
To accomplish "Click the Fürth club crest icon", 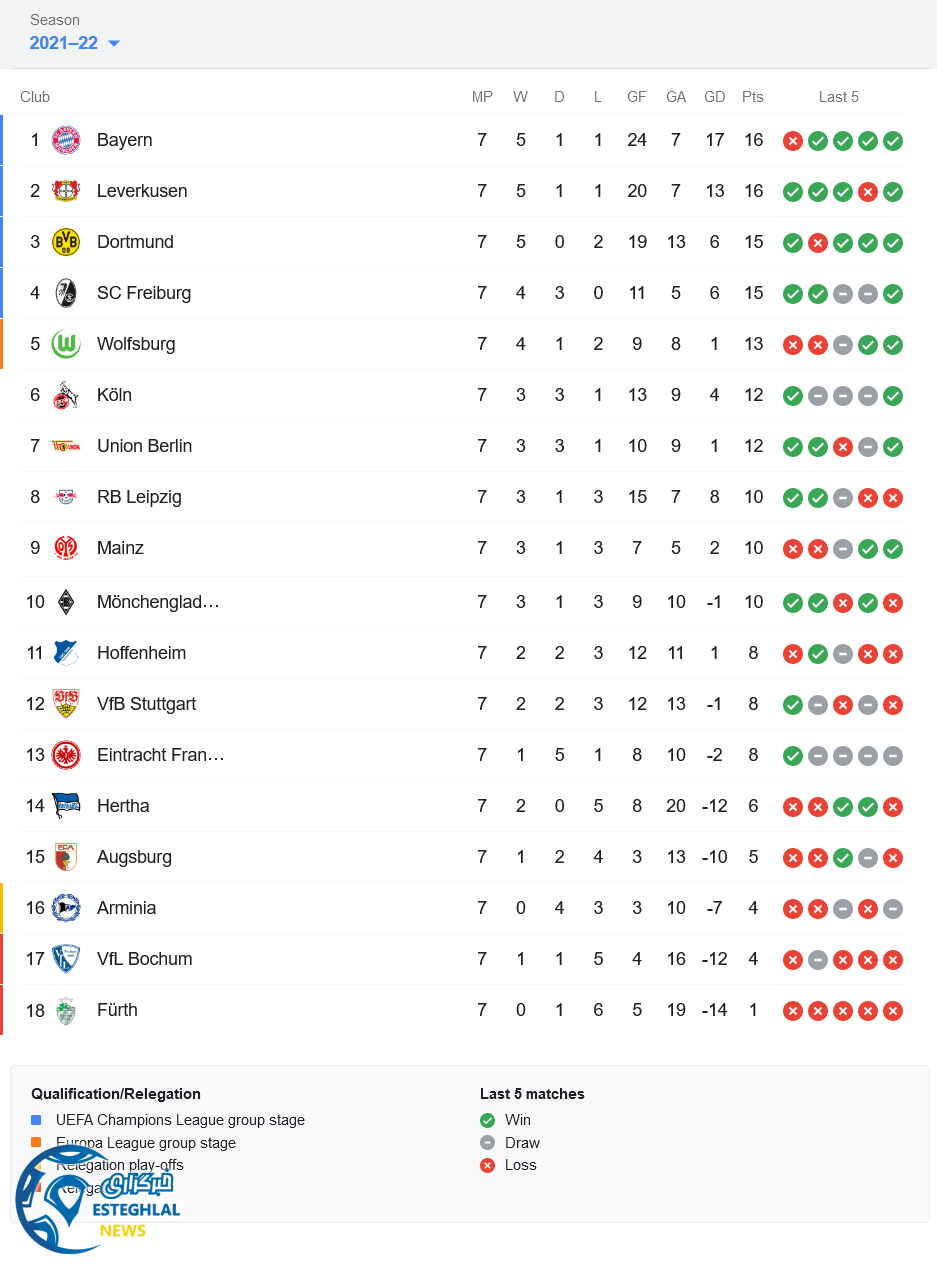I will click(66, 1010).
